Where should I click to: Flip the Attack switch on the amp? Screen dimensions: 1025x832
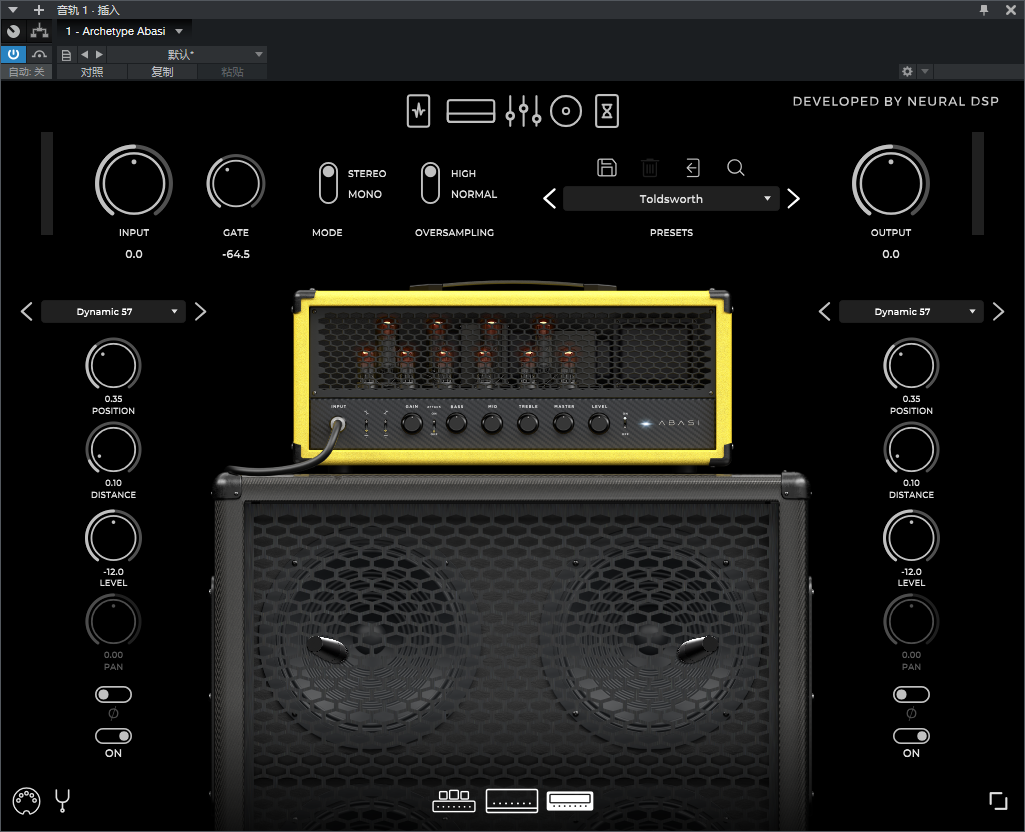point(434,425)
